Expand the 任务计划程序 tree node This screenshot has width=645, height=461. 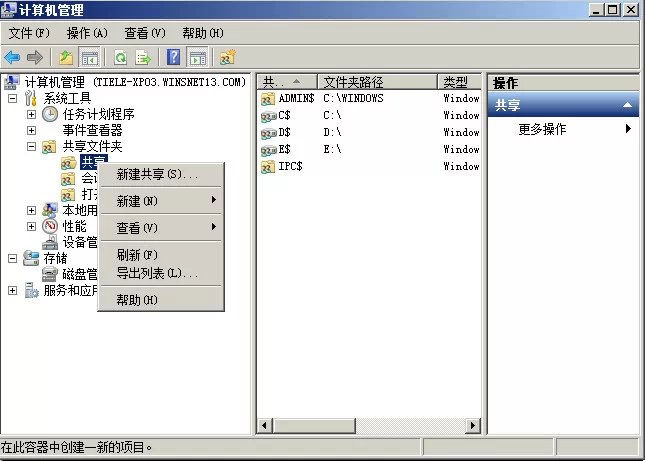tap(31, 114)
